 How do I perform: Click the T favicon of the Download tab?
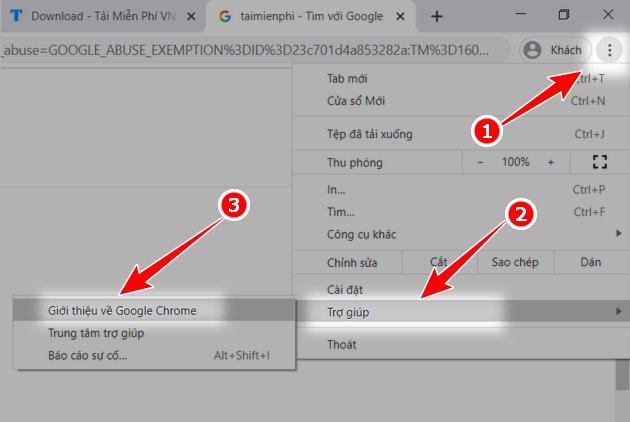tap(16, 16)
